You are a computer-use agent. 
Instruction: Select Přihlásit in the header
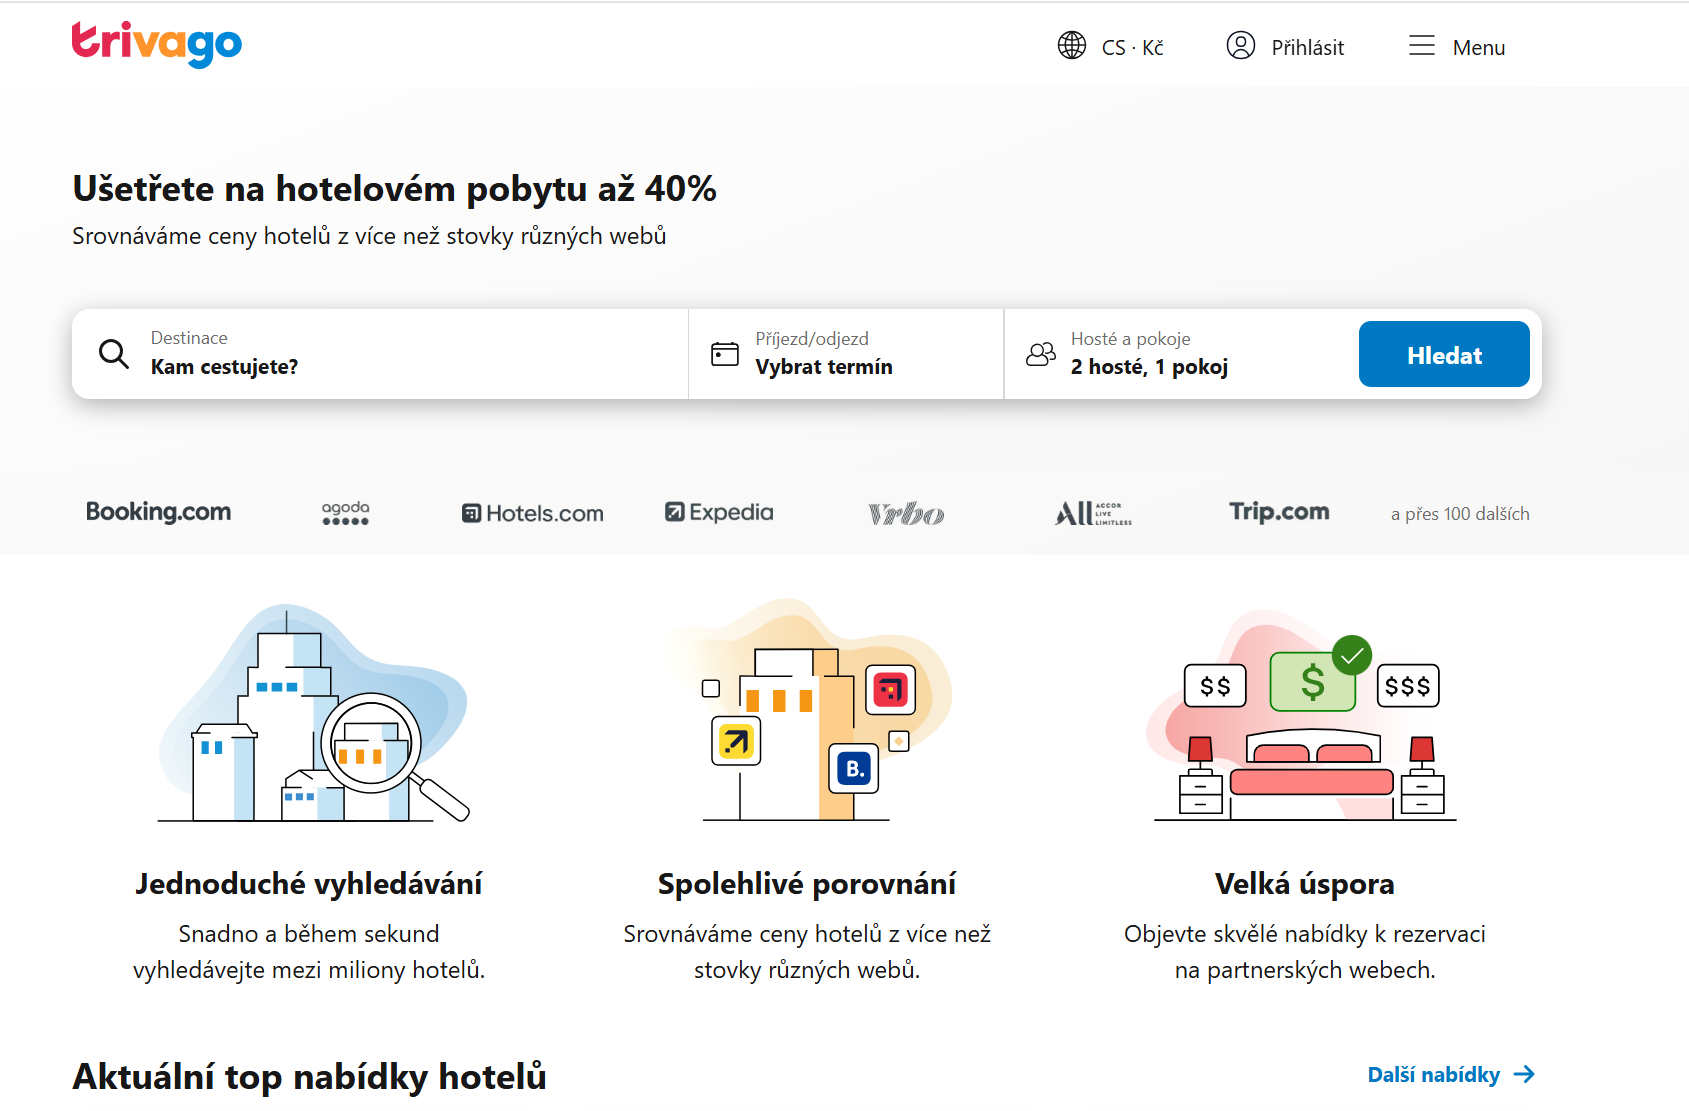tap(1307, 48)
